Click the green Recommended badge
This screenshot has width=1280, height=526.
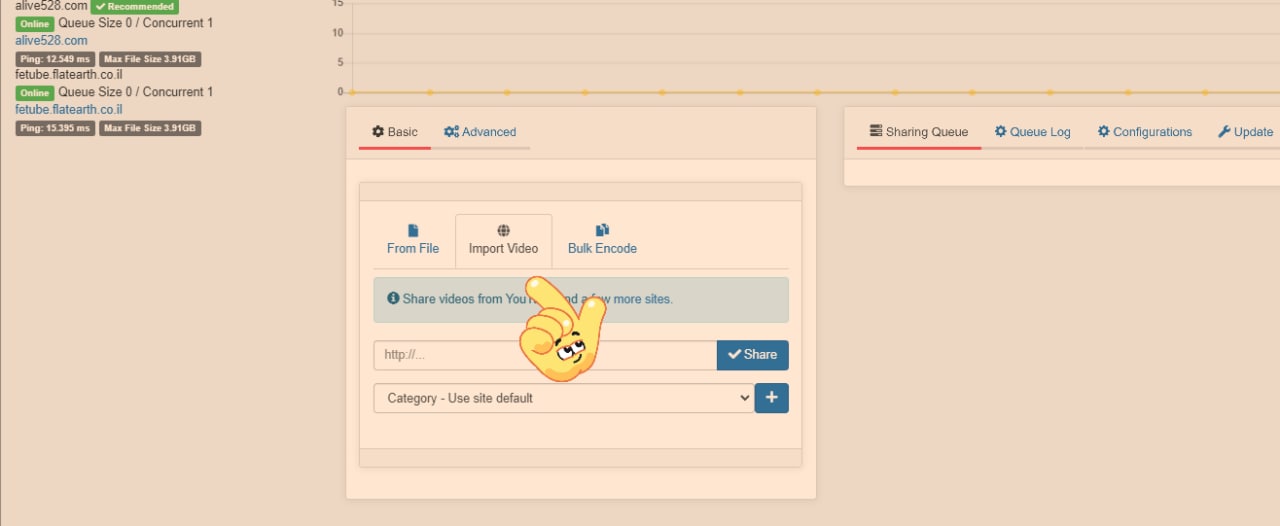click(134, 7)
